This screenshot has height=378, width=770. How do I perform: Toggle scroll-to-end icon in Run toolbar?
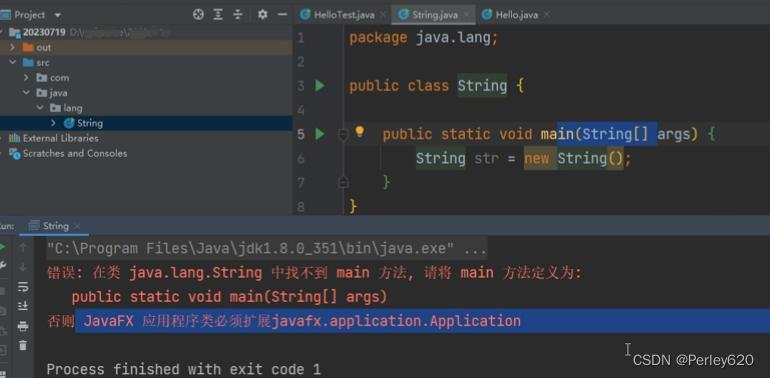(23, 306)
